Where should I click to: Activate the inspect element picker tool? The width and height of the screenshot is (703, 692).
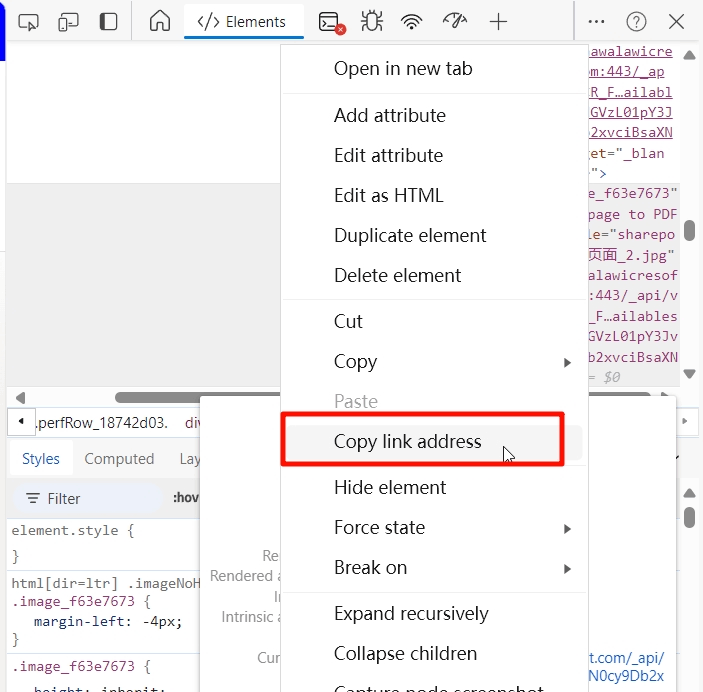click(x=28, y=22)
